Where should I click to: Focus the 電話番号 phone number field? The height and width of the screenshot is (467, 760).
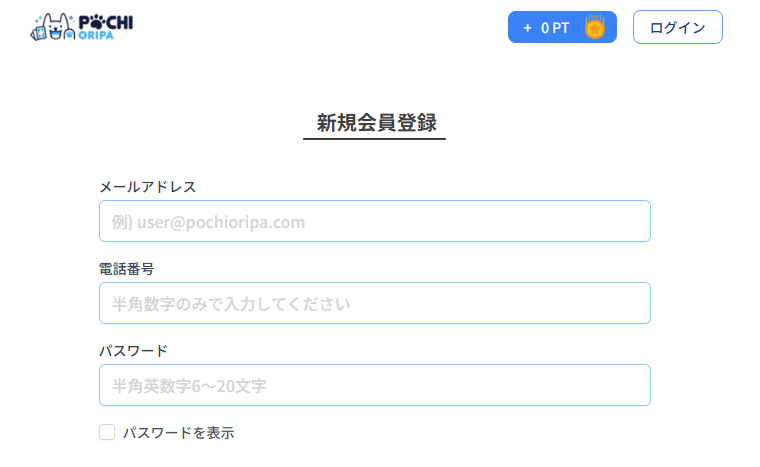coord(375,303)
